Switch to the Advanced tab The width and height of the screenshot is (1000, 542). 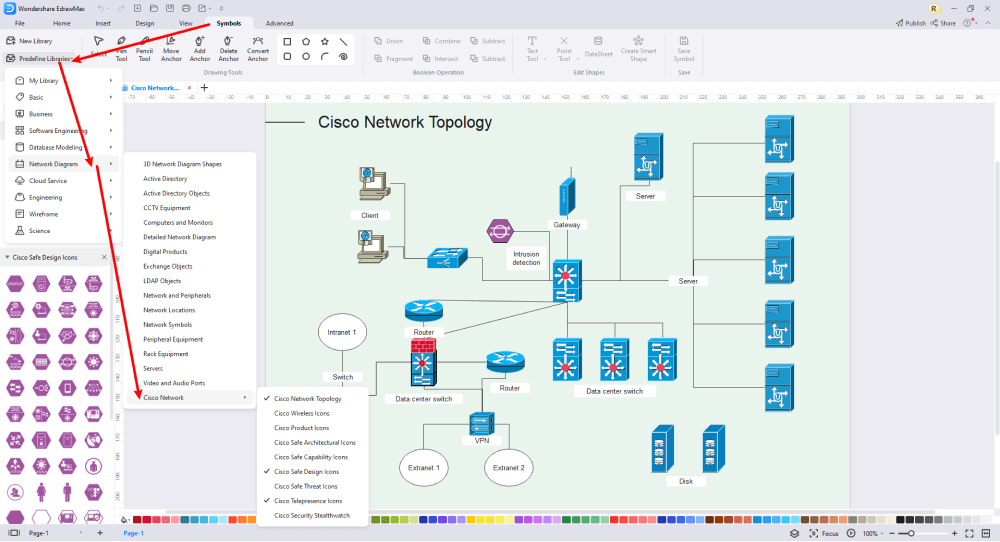[279, 24]
